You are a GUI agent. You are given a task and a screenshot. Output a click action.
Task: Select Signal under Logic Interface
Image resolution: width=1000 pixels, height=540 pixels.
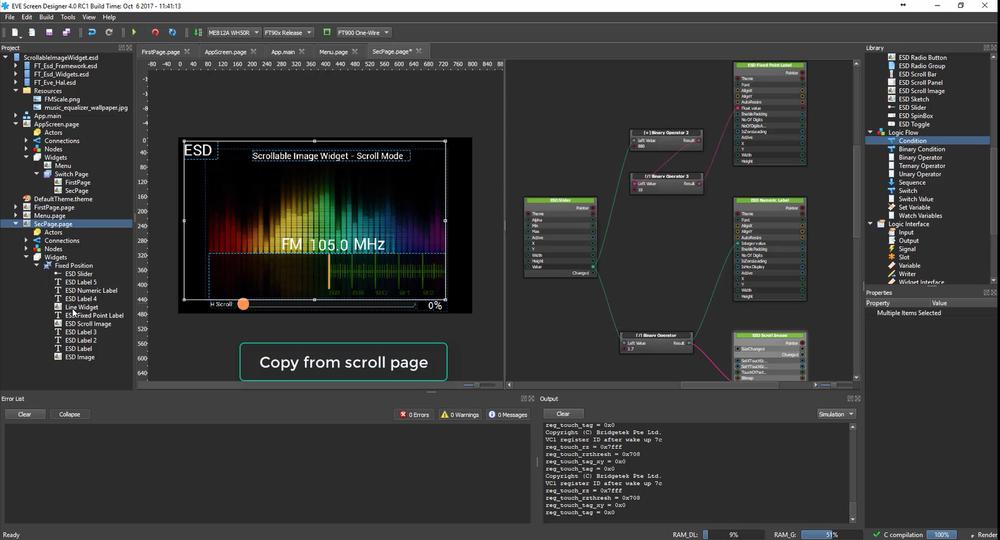[907, 249]
